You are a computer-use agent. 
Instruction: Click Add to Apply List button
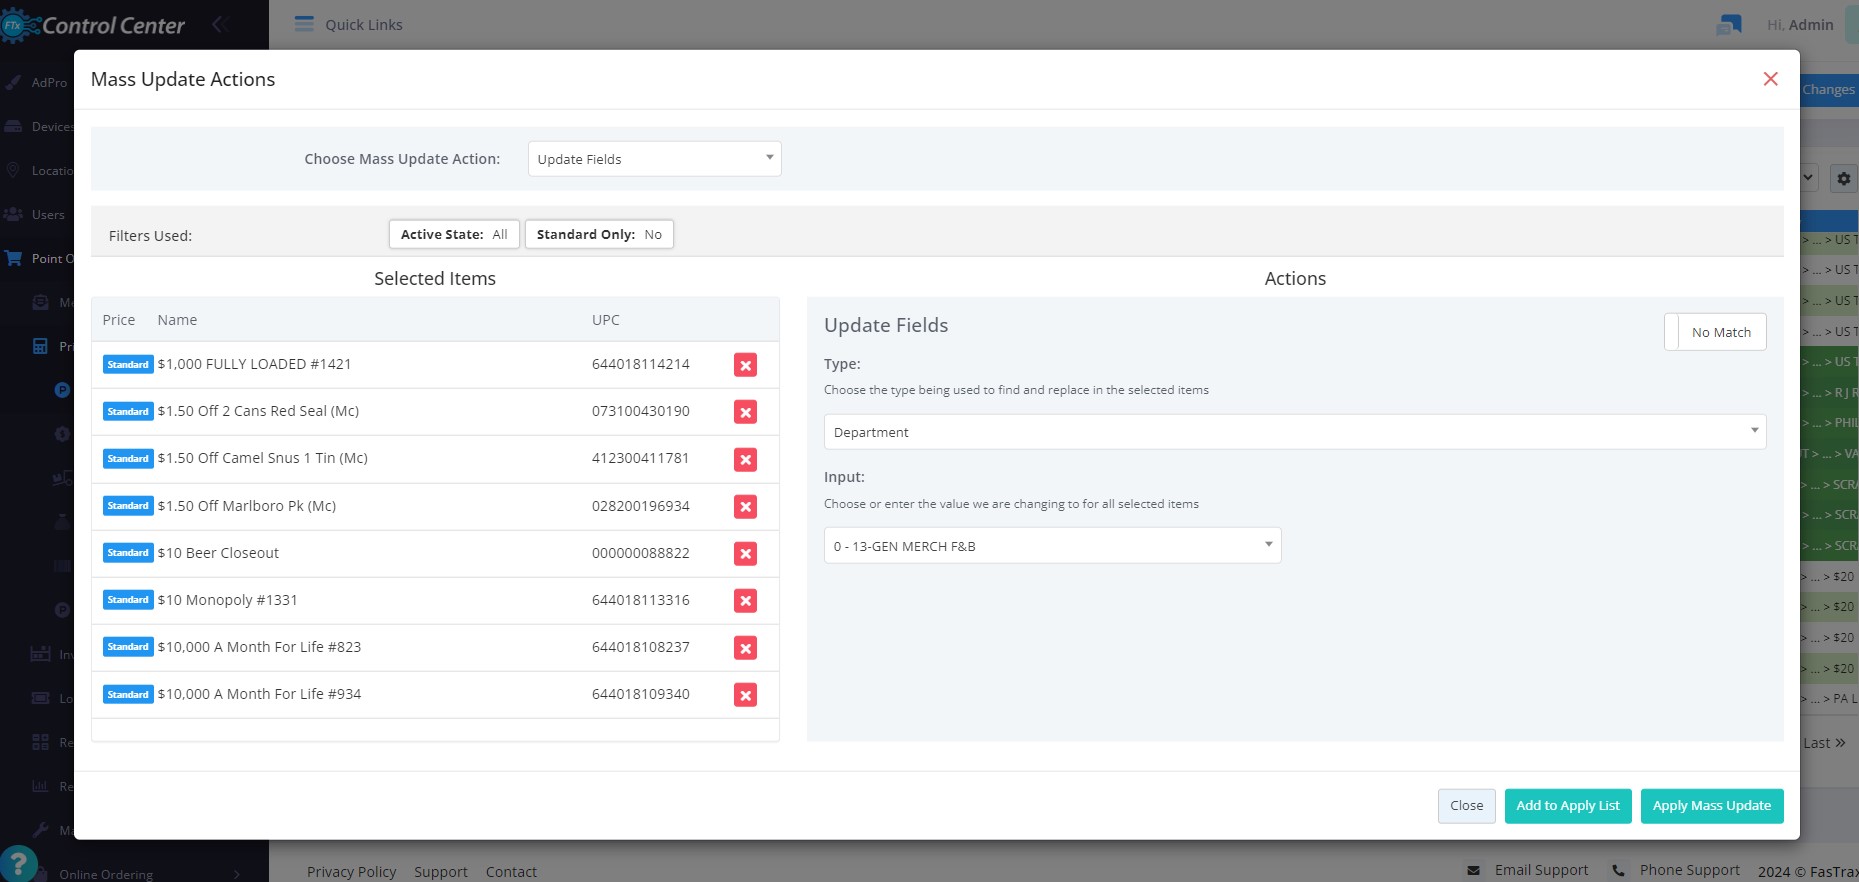[1567, 806]
